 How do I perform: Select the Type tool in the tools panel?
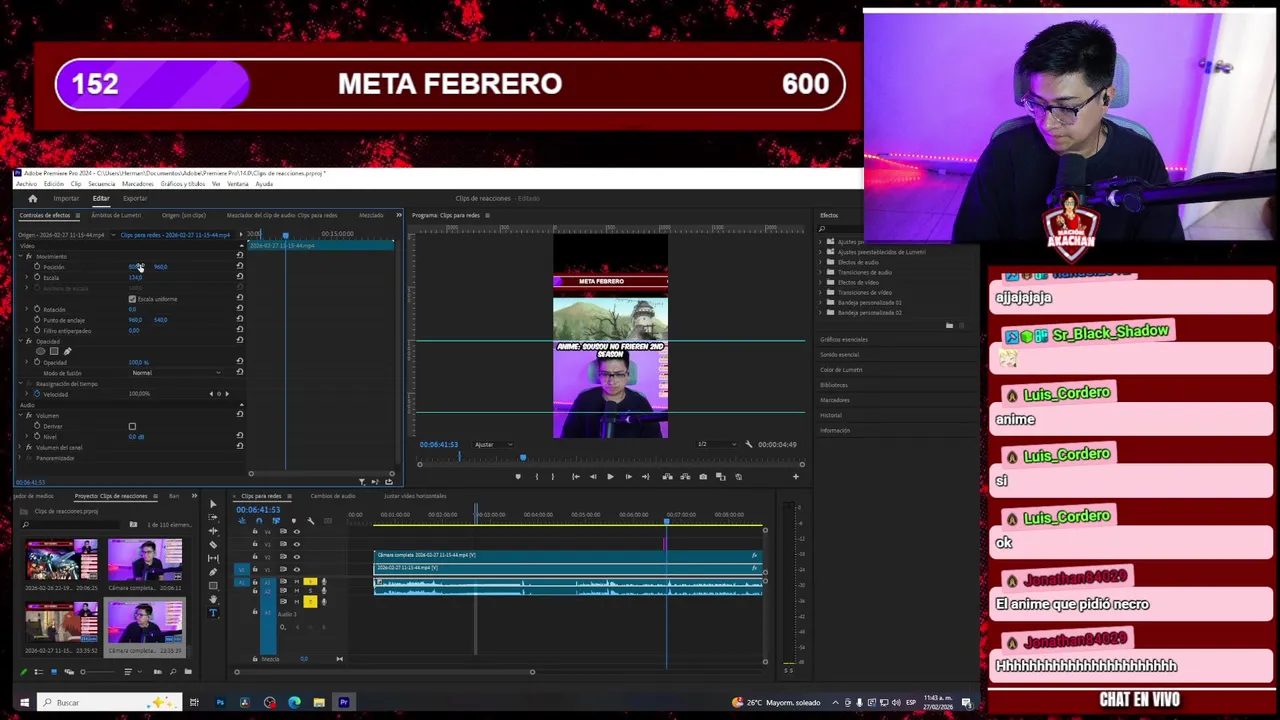coord(213,612)
